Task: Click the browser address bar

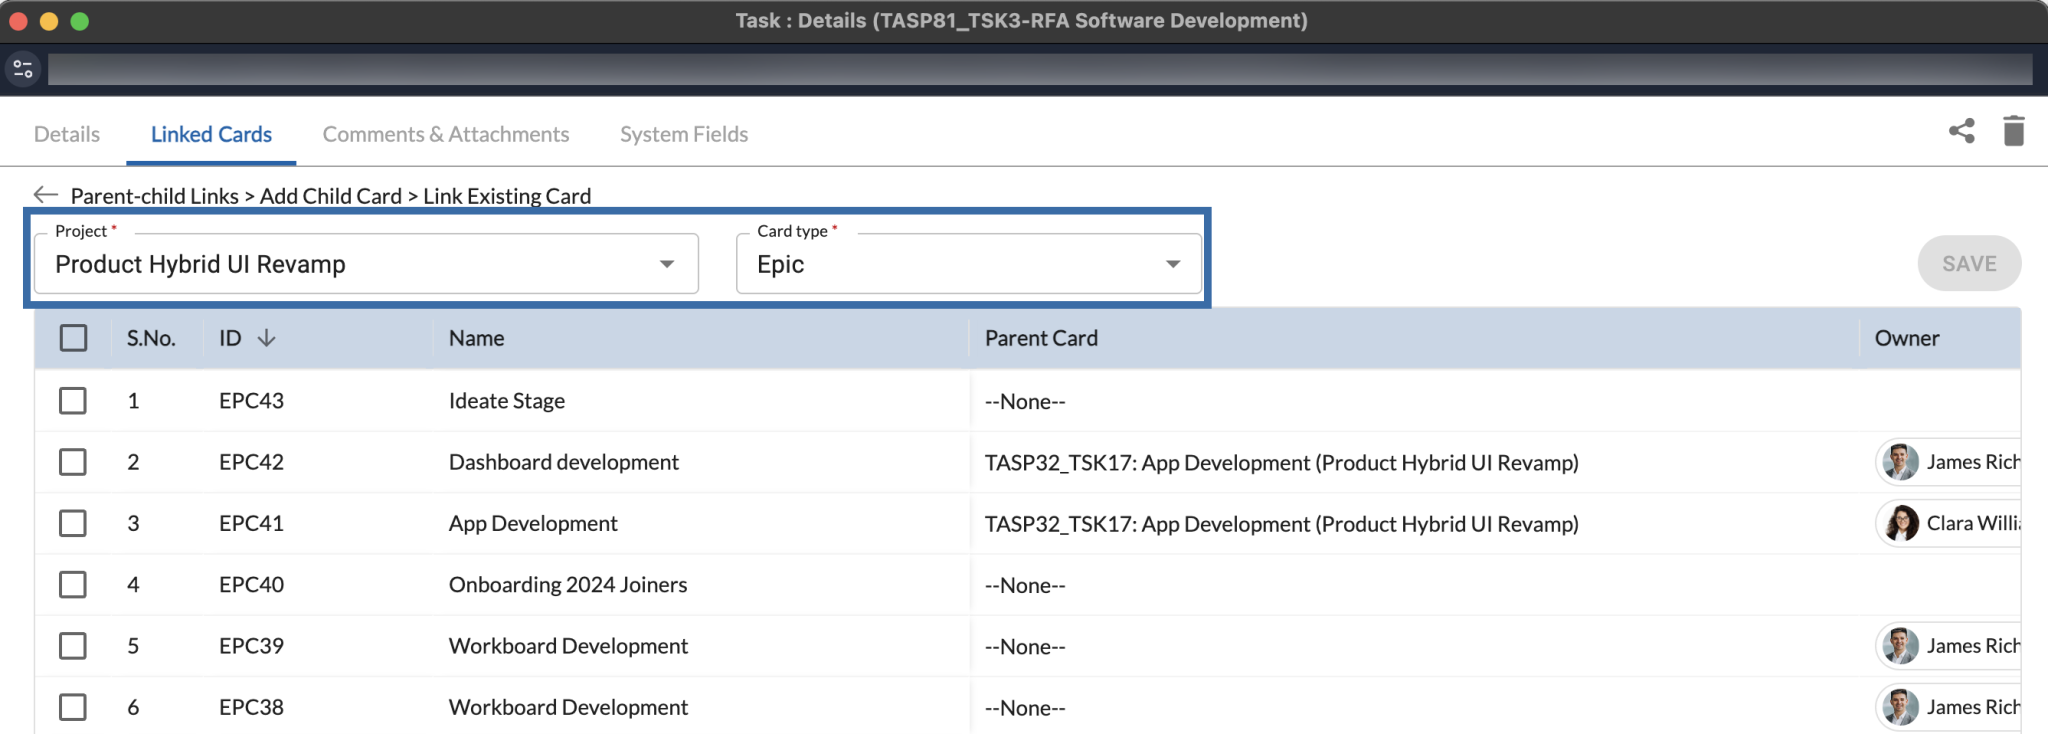Action: [1040, 69]
